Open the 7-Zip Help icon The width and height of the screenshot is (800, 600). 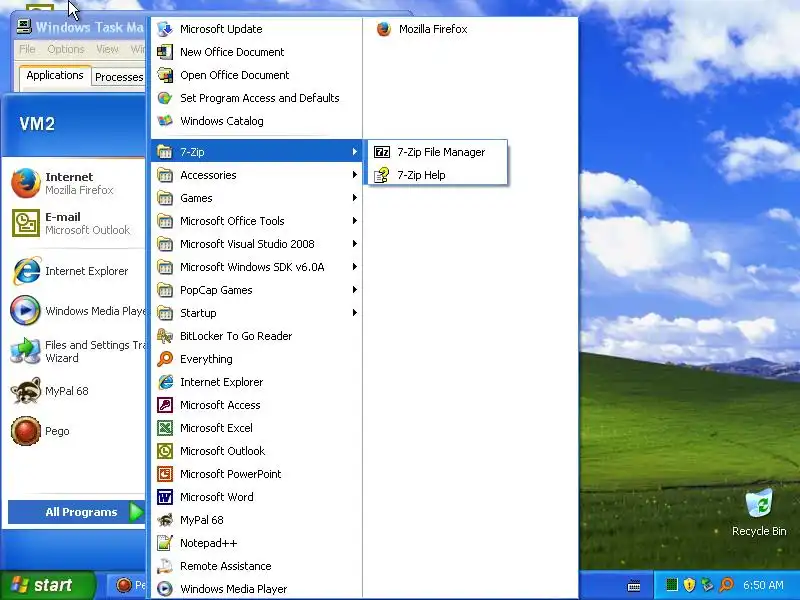click(382, 175)
